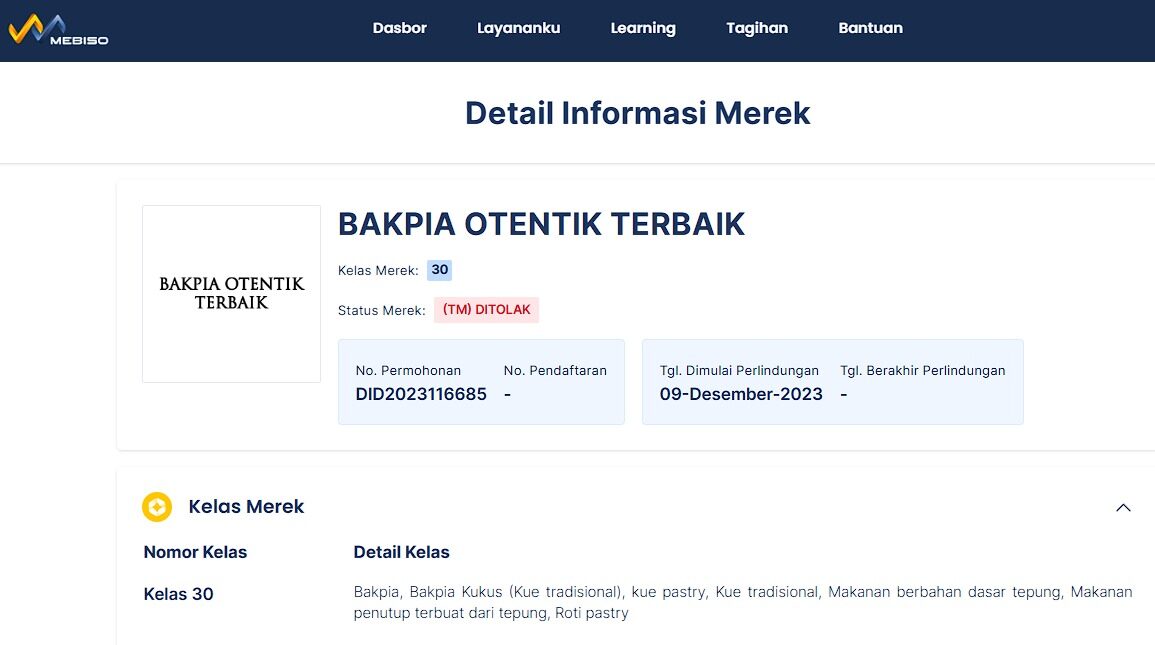Go to the Learning page
1155x645 pixels.
click(643, 28)
